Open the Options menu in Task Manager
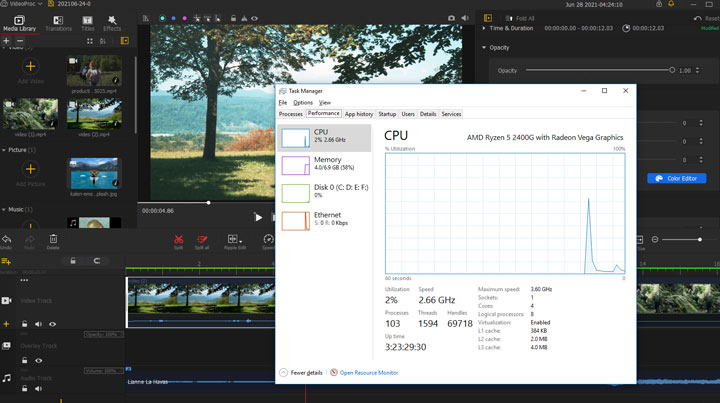 [303, 102]
